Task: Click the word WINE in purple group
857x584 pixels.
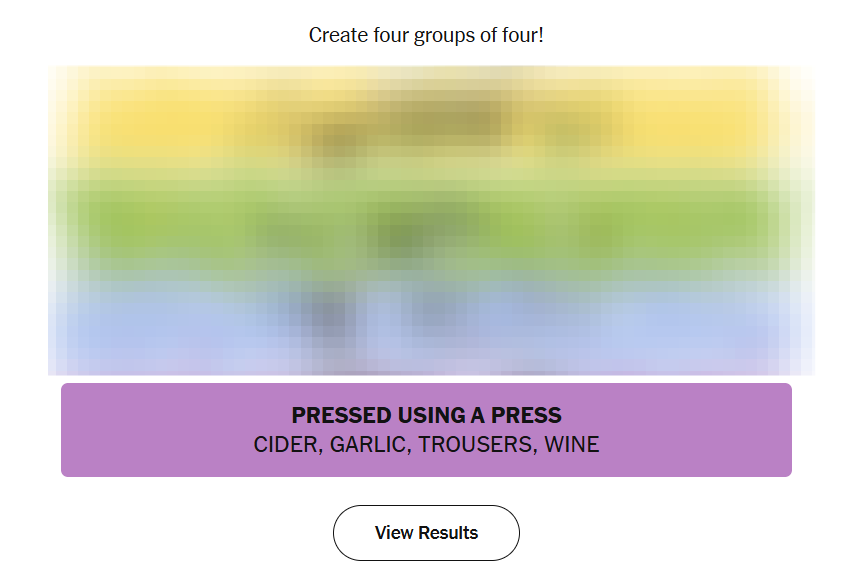Action: 571,445
